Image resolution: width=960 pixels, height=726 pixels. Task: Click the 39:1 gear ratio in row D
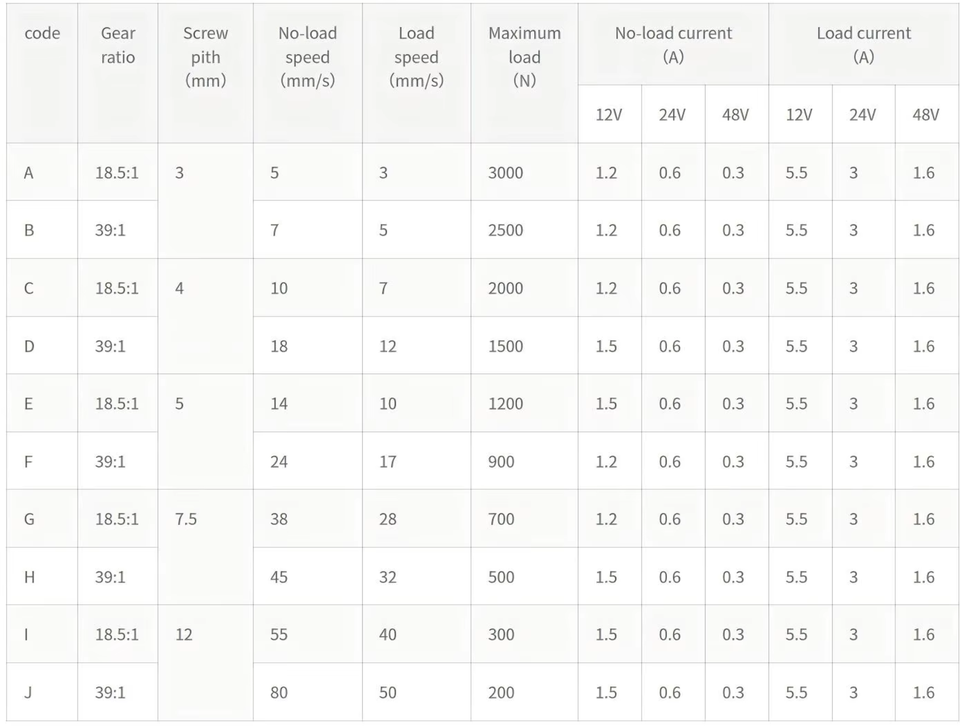pyautogui.click(x=110, y=346)
